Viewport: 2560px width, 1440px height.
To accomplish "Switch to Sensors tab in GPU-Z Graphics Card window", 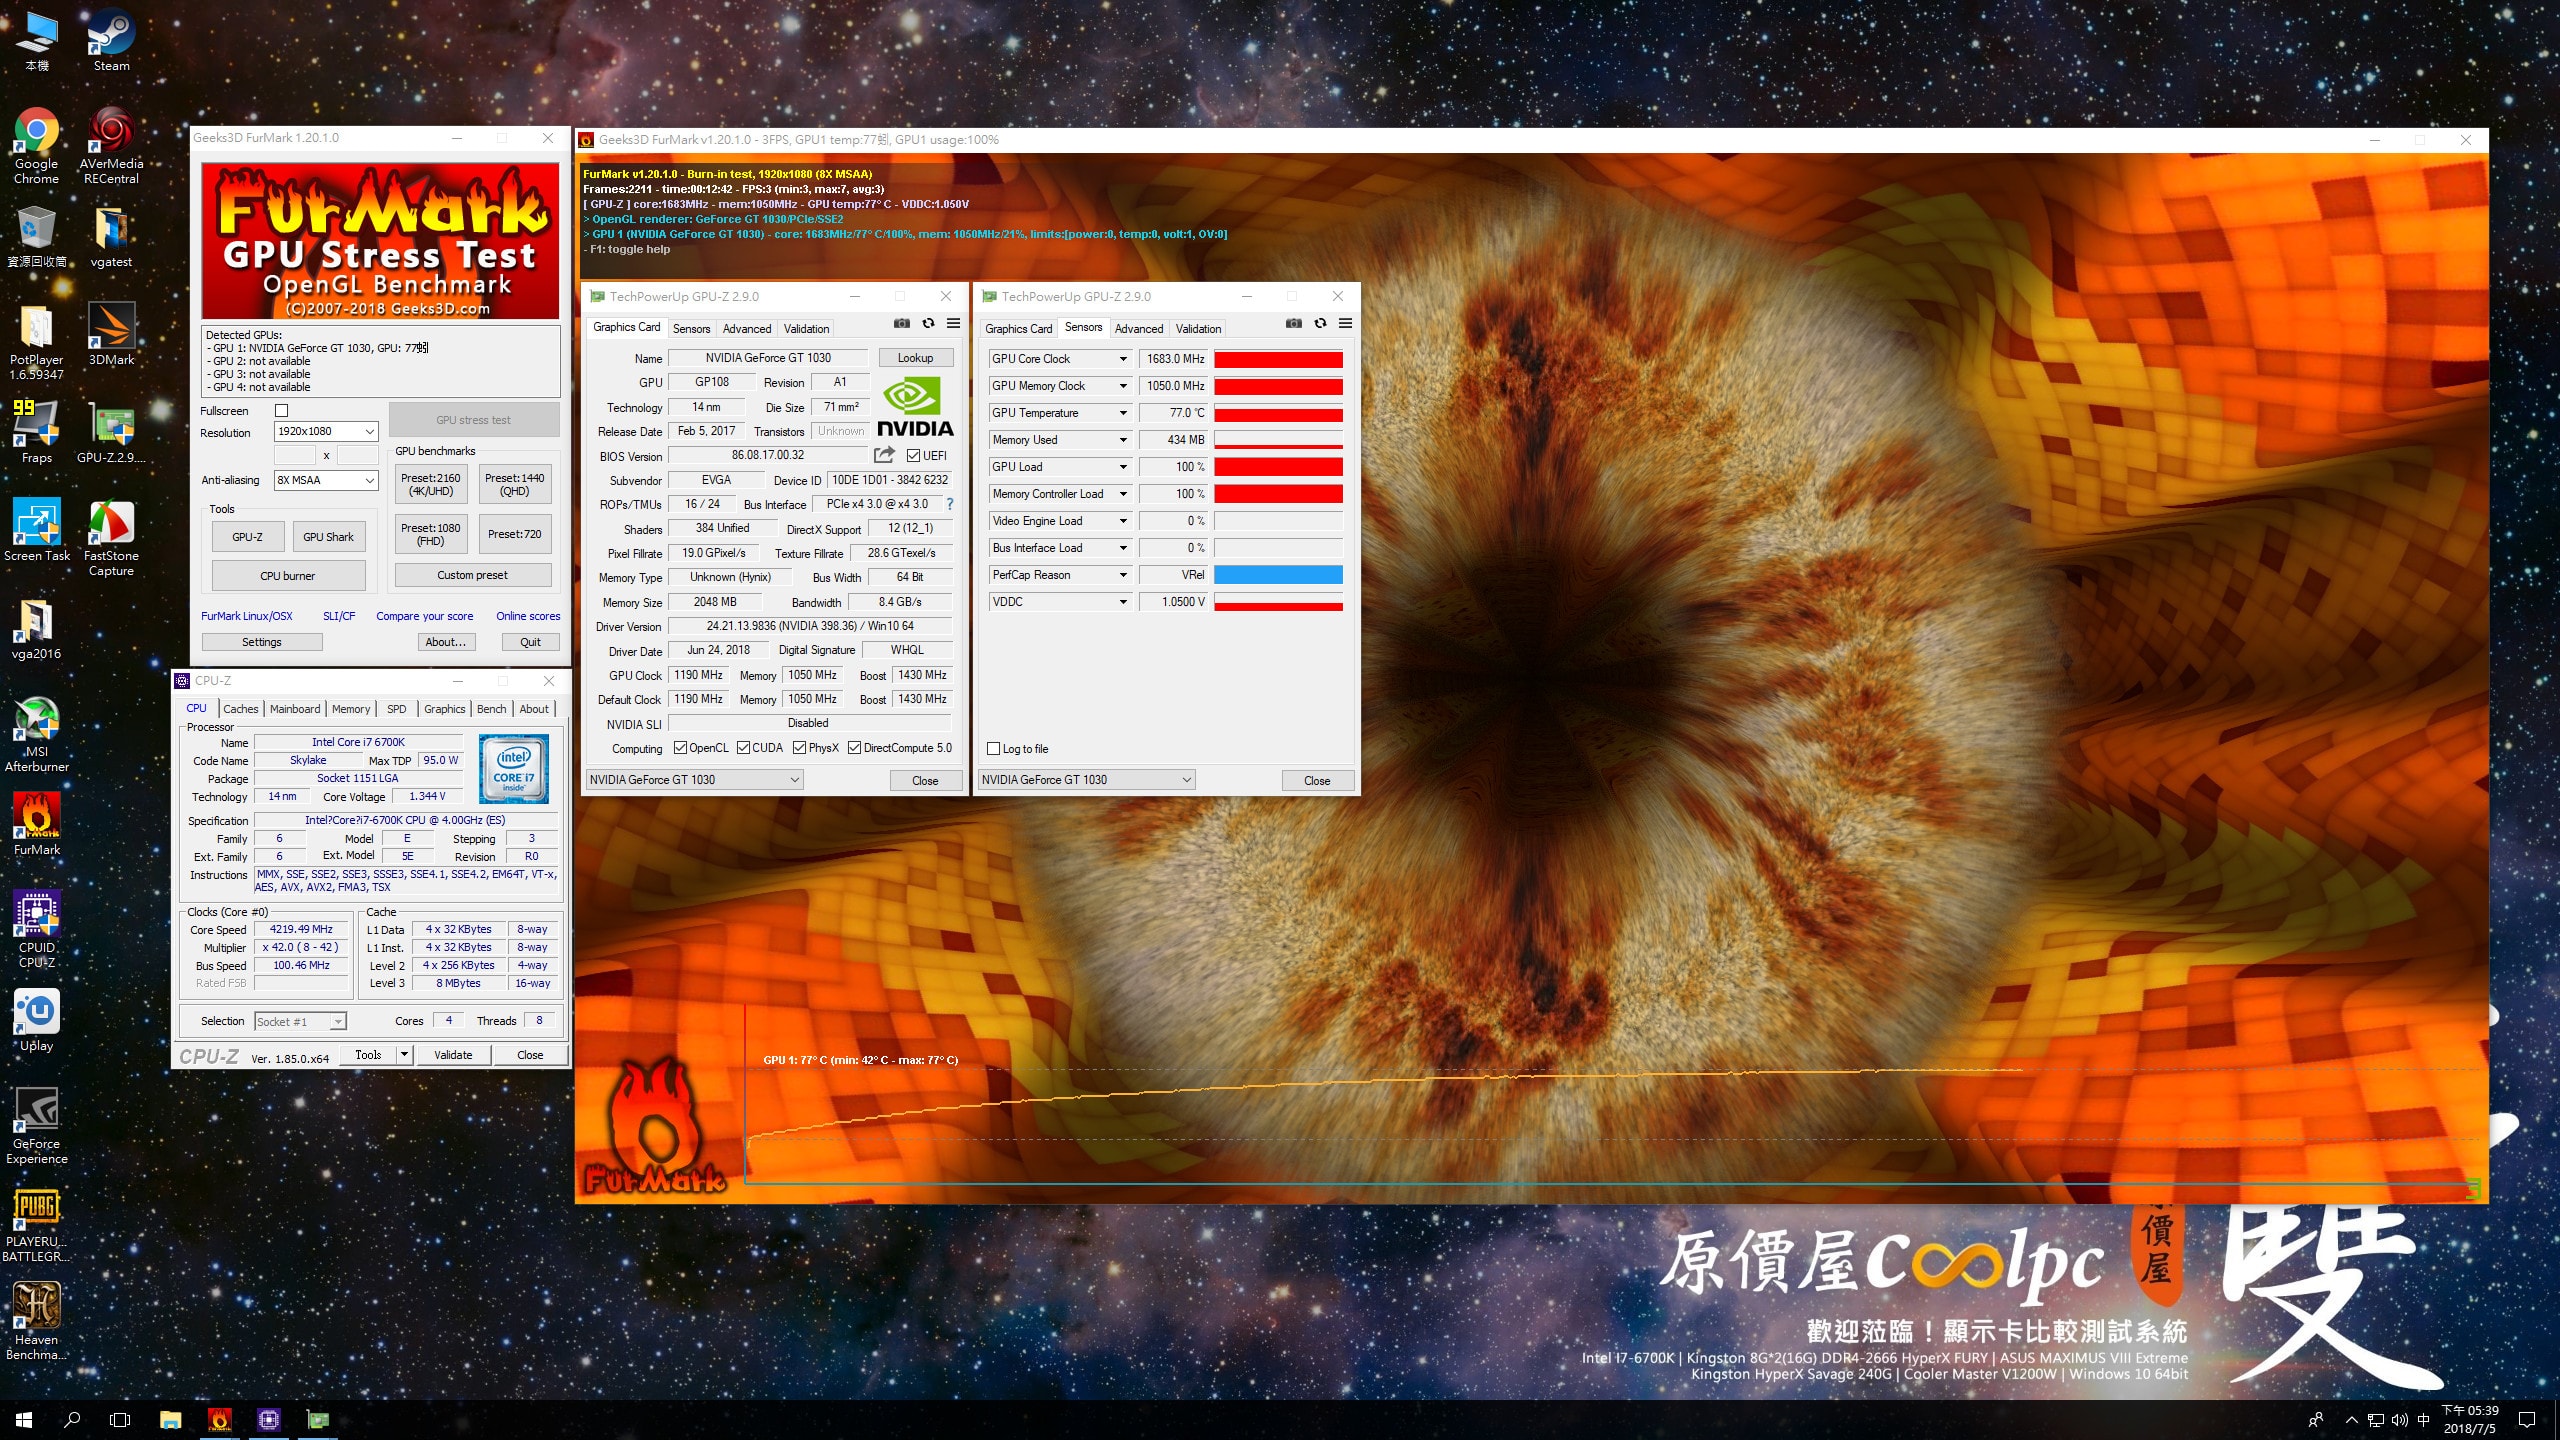I will tap(691, 329).
